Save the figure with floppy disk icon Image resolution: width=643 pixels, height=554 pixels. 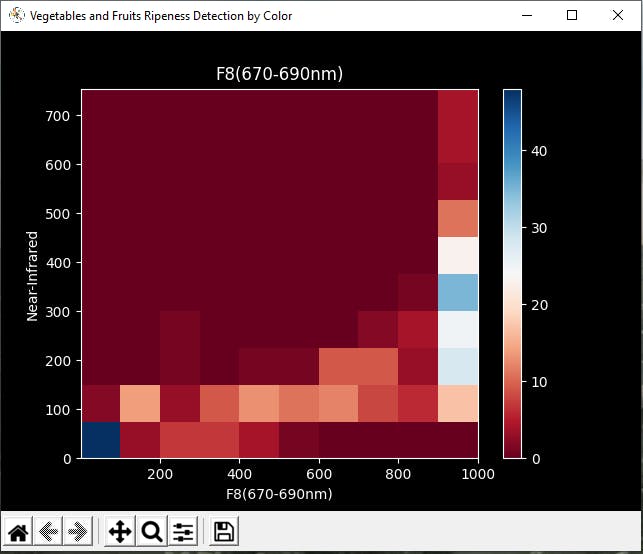pos(224,532)
